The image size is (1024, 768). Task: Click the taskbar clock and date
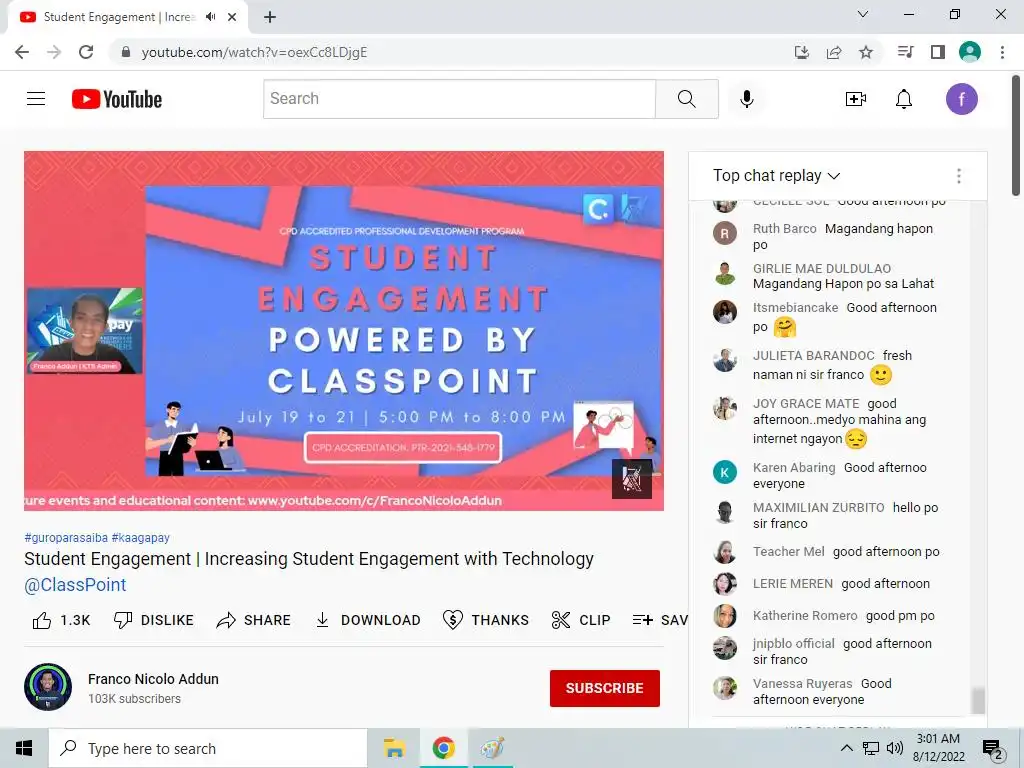click(x=938, y=748)
